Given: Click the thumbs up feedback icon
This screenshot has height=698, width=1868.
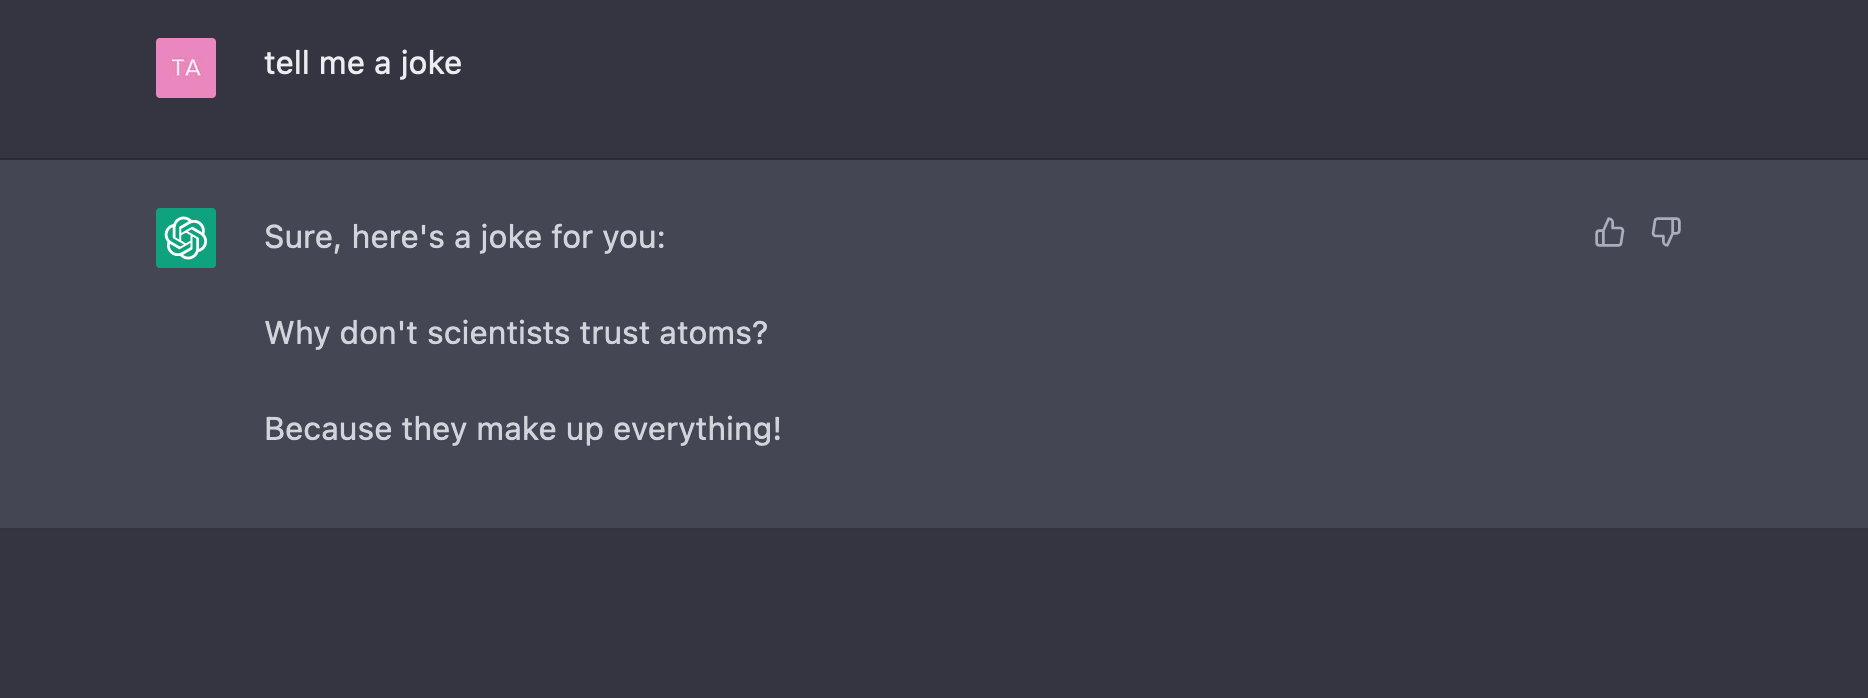Looking at the screenshot, I should tap(1609, 233).
